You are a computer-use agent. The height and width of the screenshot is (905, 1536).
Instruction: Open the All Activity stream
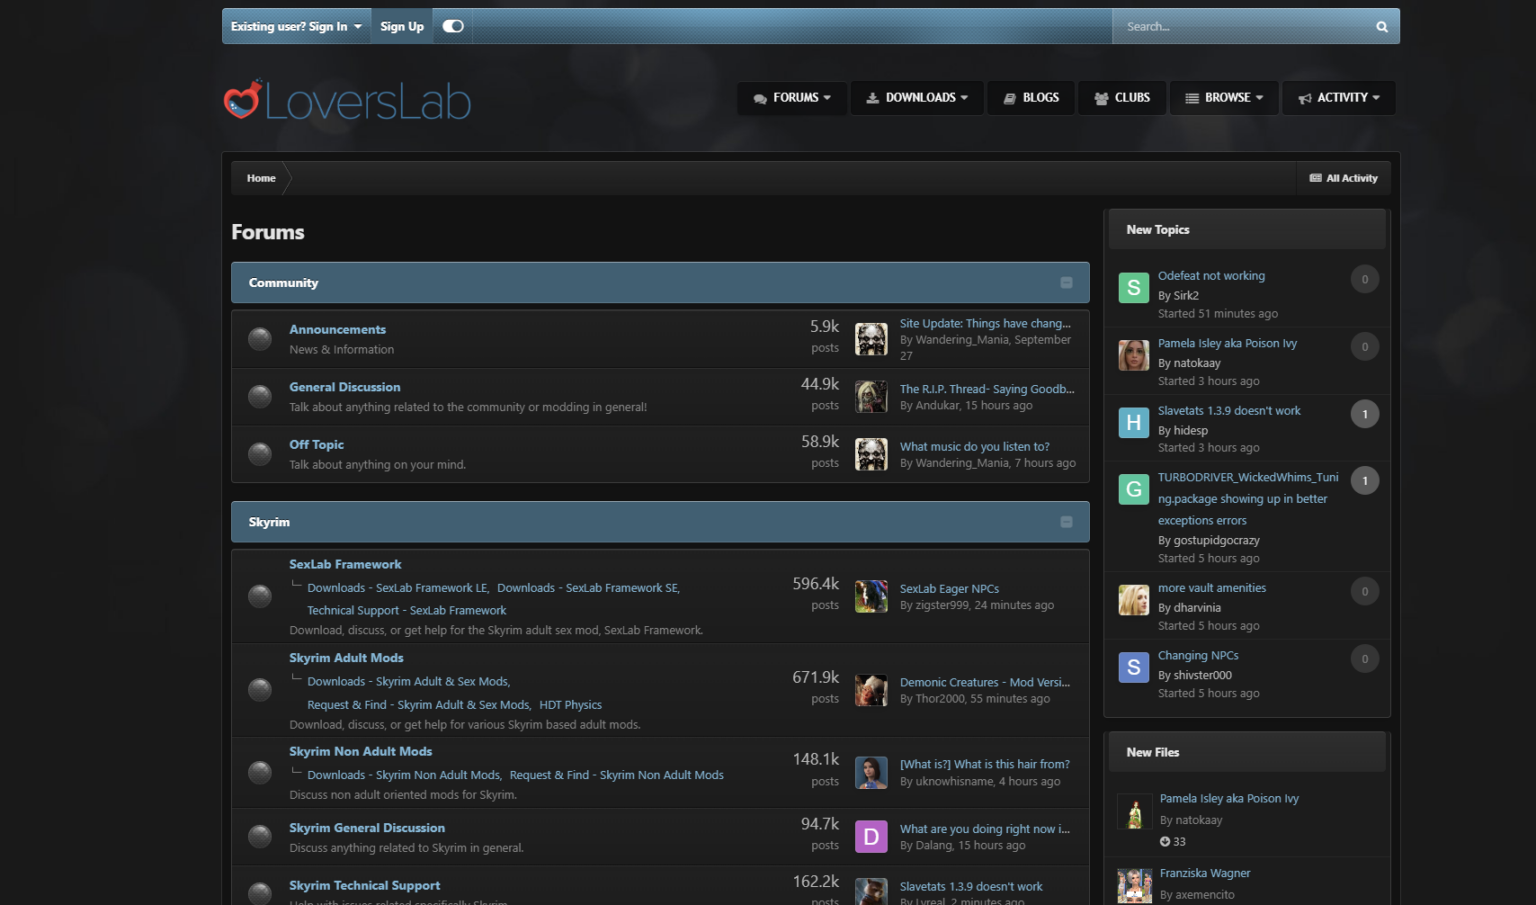(x=1343, y=178)
